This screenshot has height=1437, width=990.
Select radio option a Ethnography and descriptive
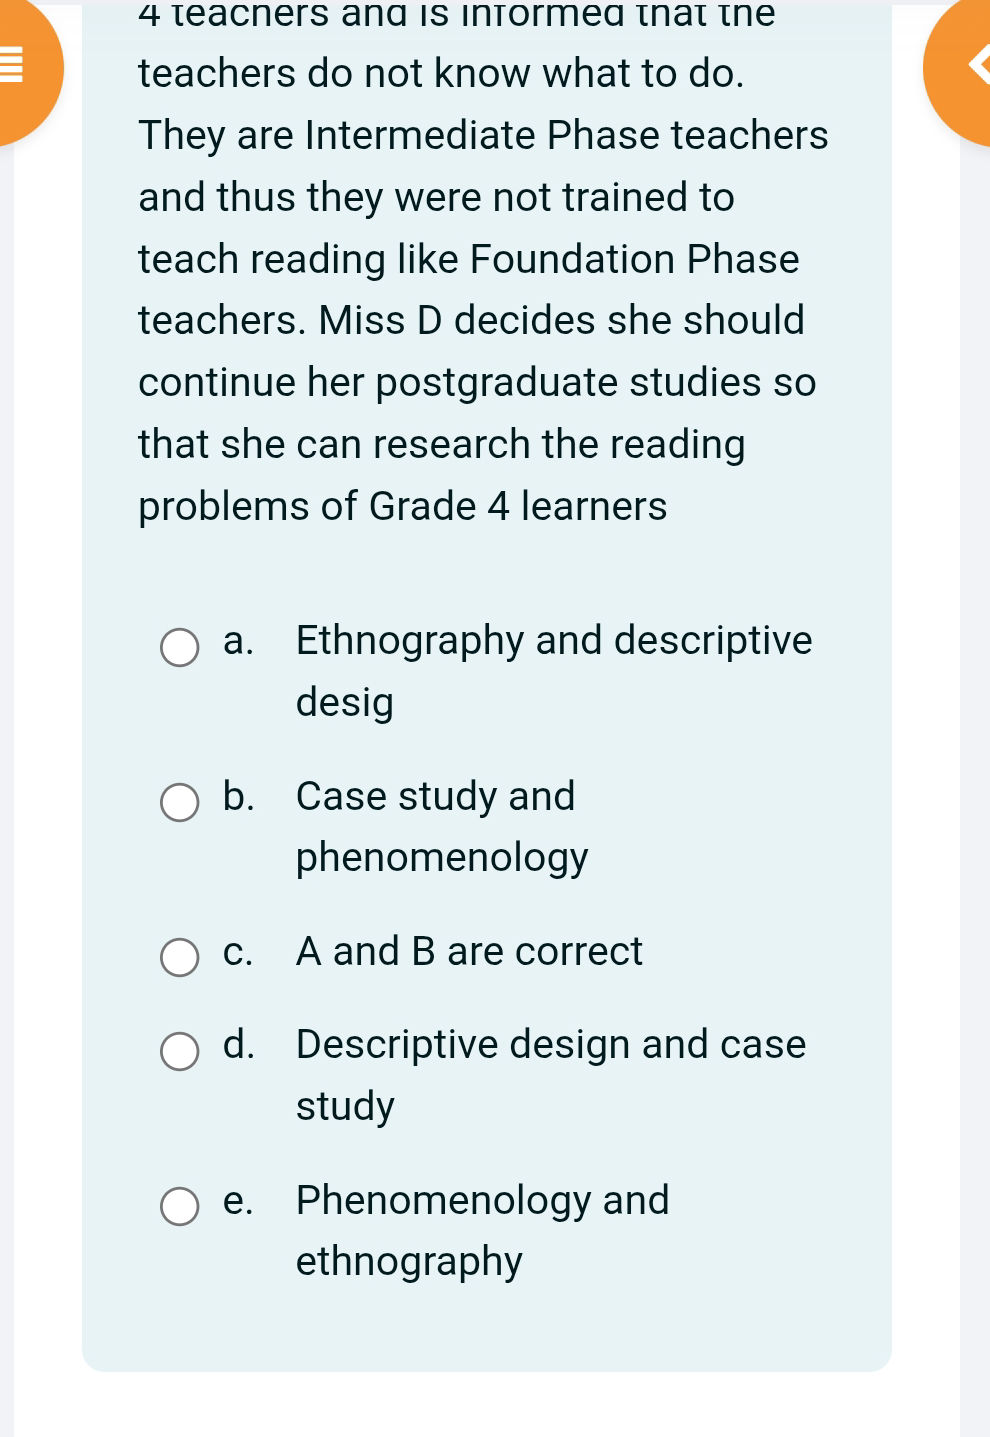pos(180,647)
